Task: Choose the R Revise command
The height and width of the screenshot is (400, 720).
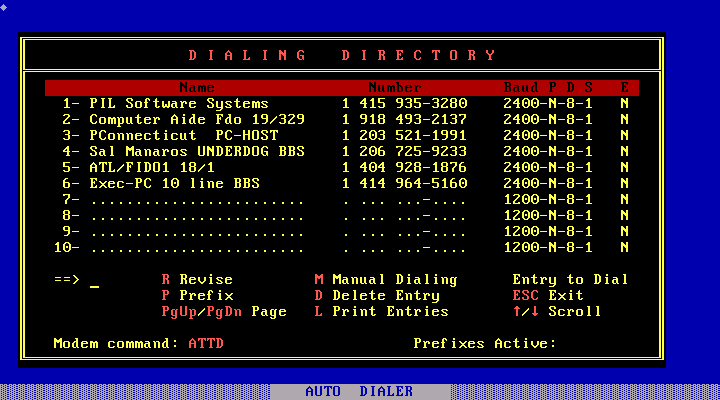Action: [197, 280]
